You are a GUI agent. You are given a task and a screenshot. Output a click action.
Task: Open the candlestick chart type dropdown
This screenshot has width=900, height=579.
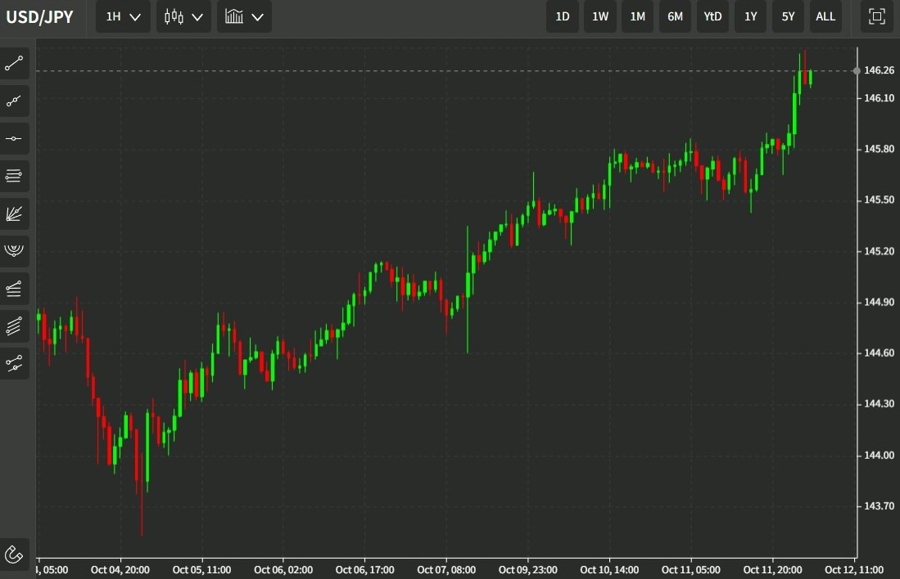tap(184, 17)
